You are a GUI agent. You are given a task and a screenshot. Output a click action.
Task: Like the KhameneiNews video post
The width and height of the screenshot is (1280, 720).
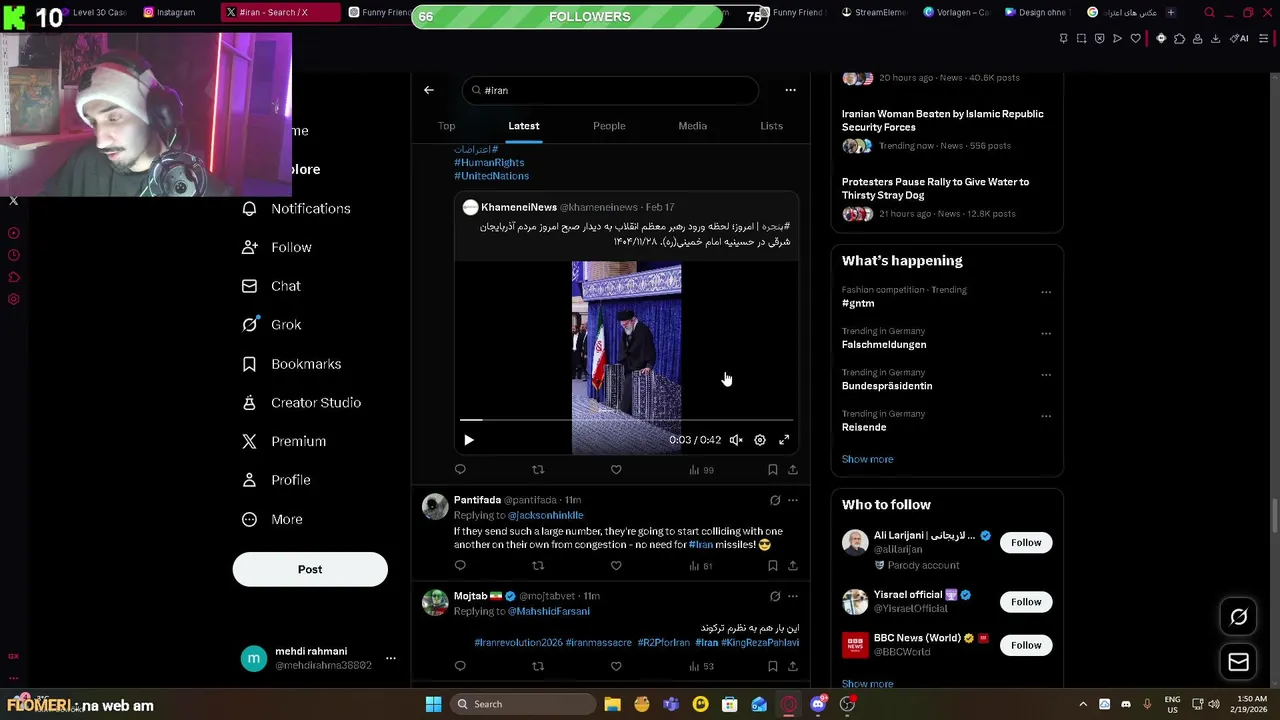[616, 469]
